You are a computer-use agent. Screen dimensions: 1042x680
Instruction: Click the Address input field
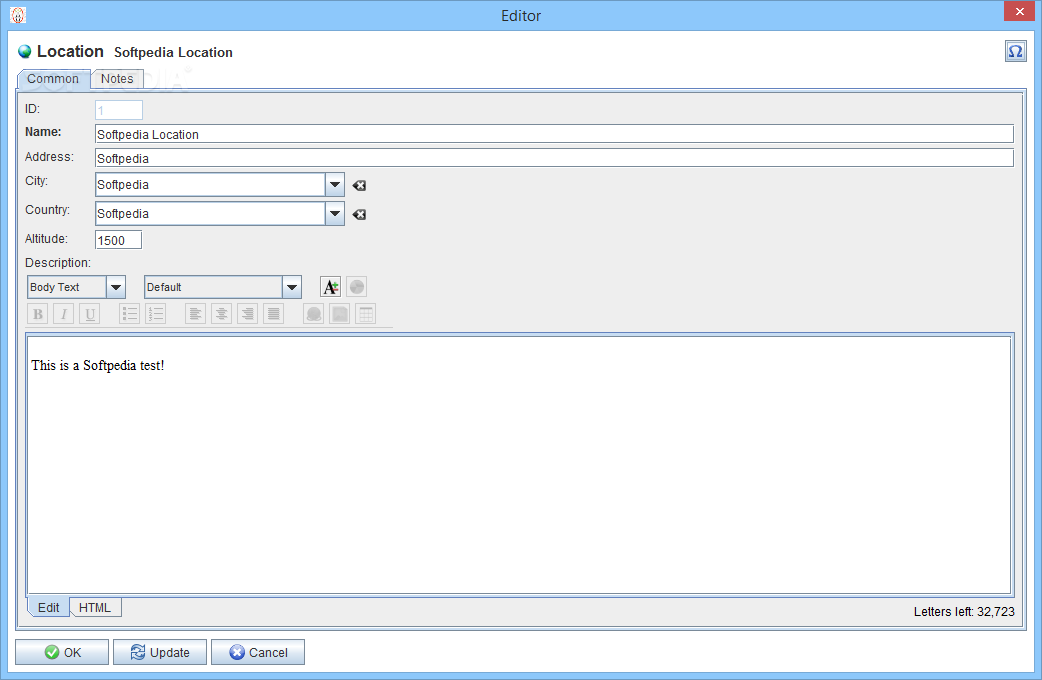pyautogui.click(x=554, y=158)
